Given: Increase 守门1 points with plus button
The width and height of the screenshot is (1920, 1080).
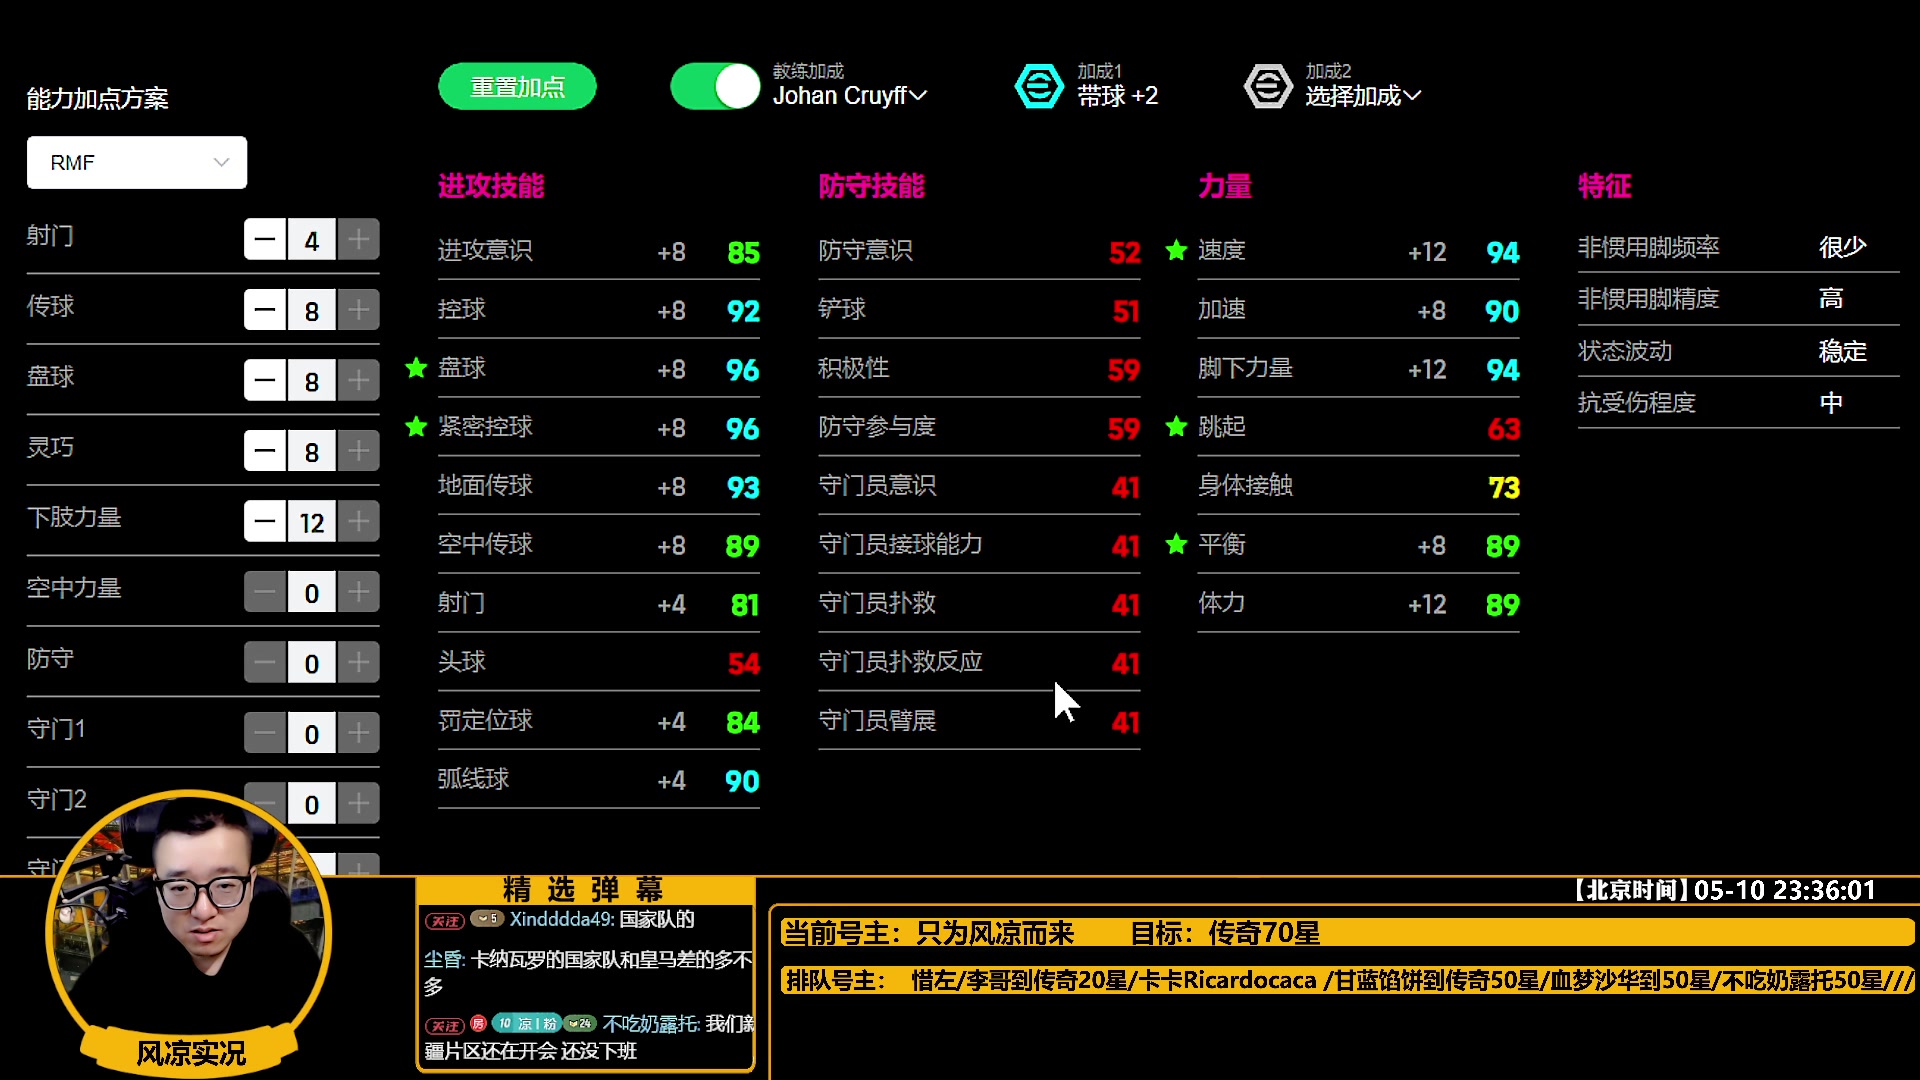Looking at the screenshot, I should 359,733.
